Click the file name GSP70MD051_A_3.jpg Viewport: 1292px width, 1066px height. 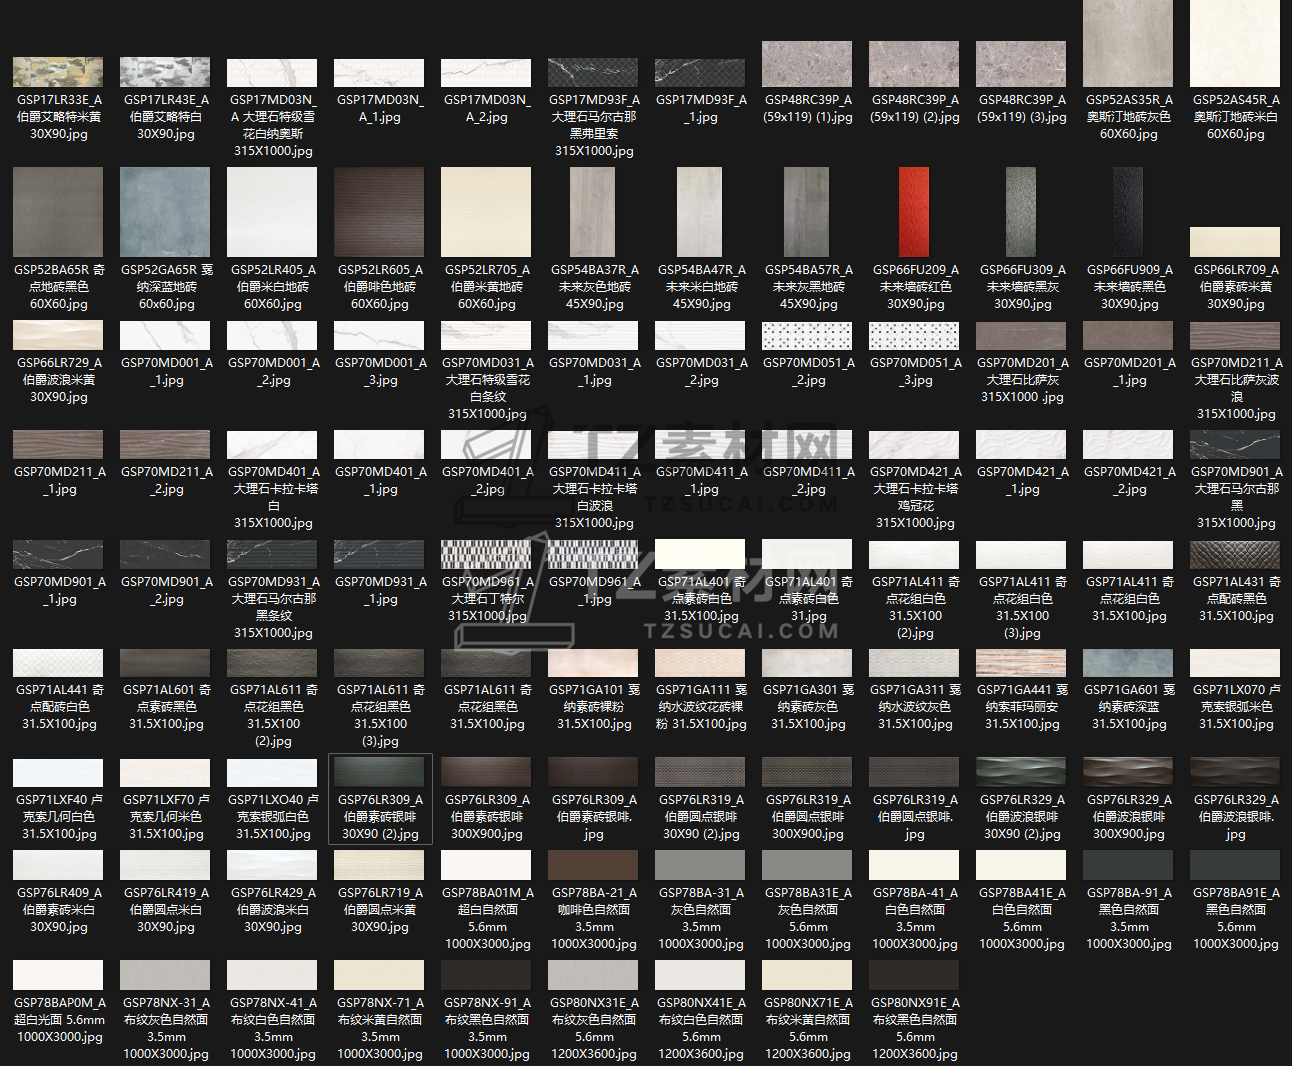pos(916,371)
